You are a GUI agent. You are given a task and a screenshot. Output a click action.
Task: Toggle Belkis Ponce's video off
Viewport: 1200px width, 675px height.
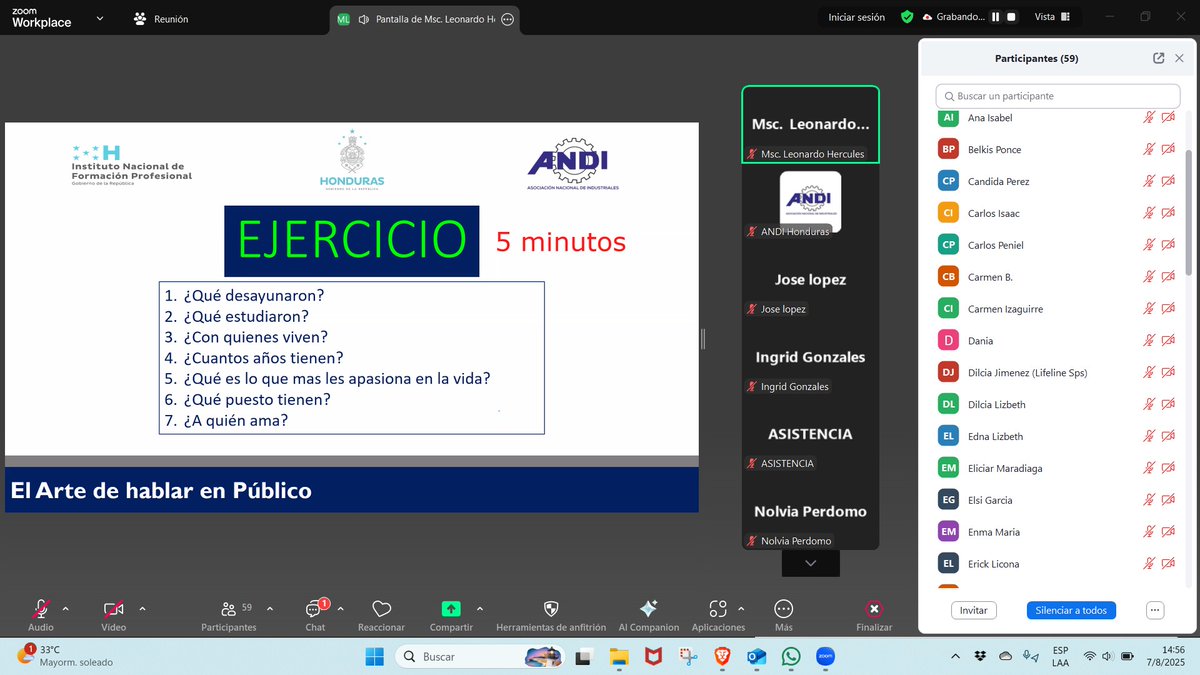point(1168,149)
